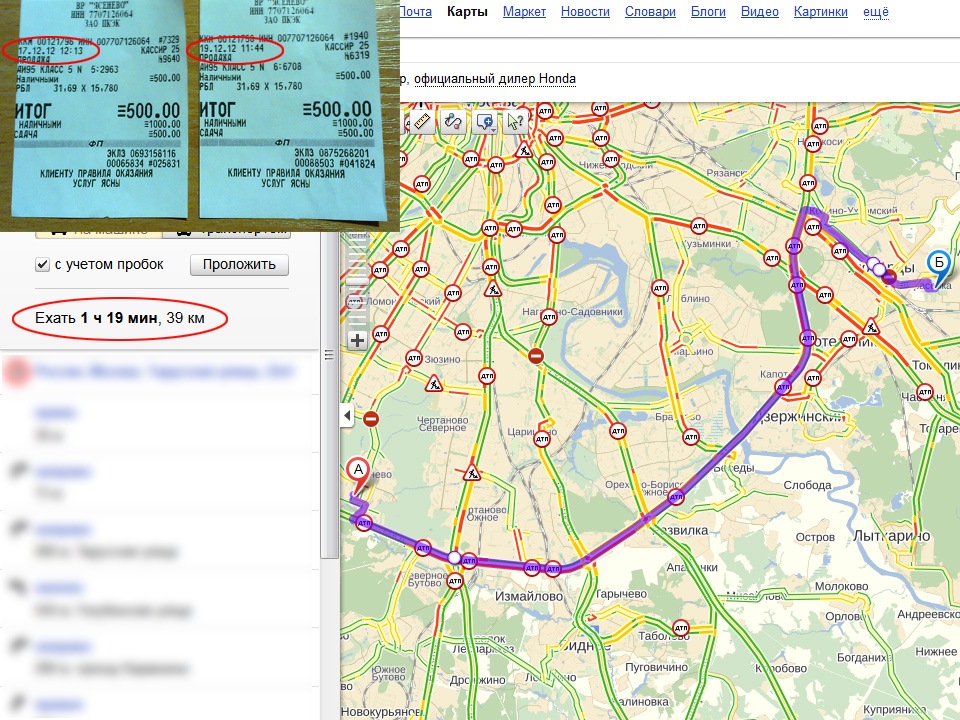Open Почта in top navigation
Viewport: 960px width, 720px height.
[415, 12]
